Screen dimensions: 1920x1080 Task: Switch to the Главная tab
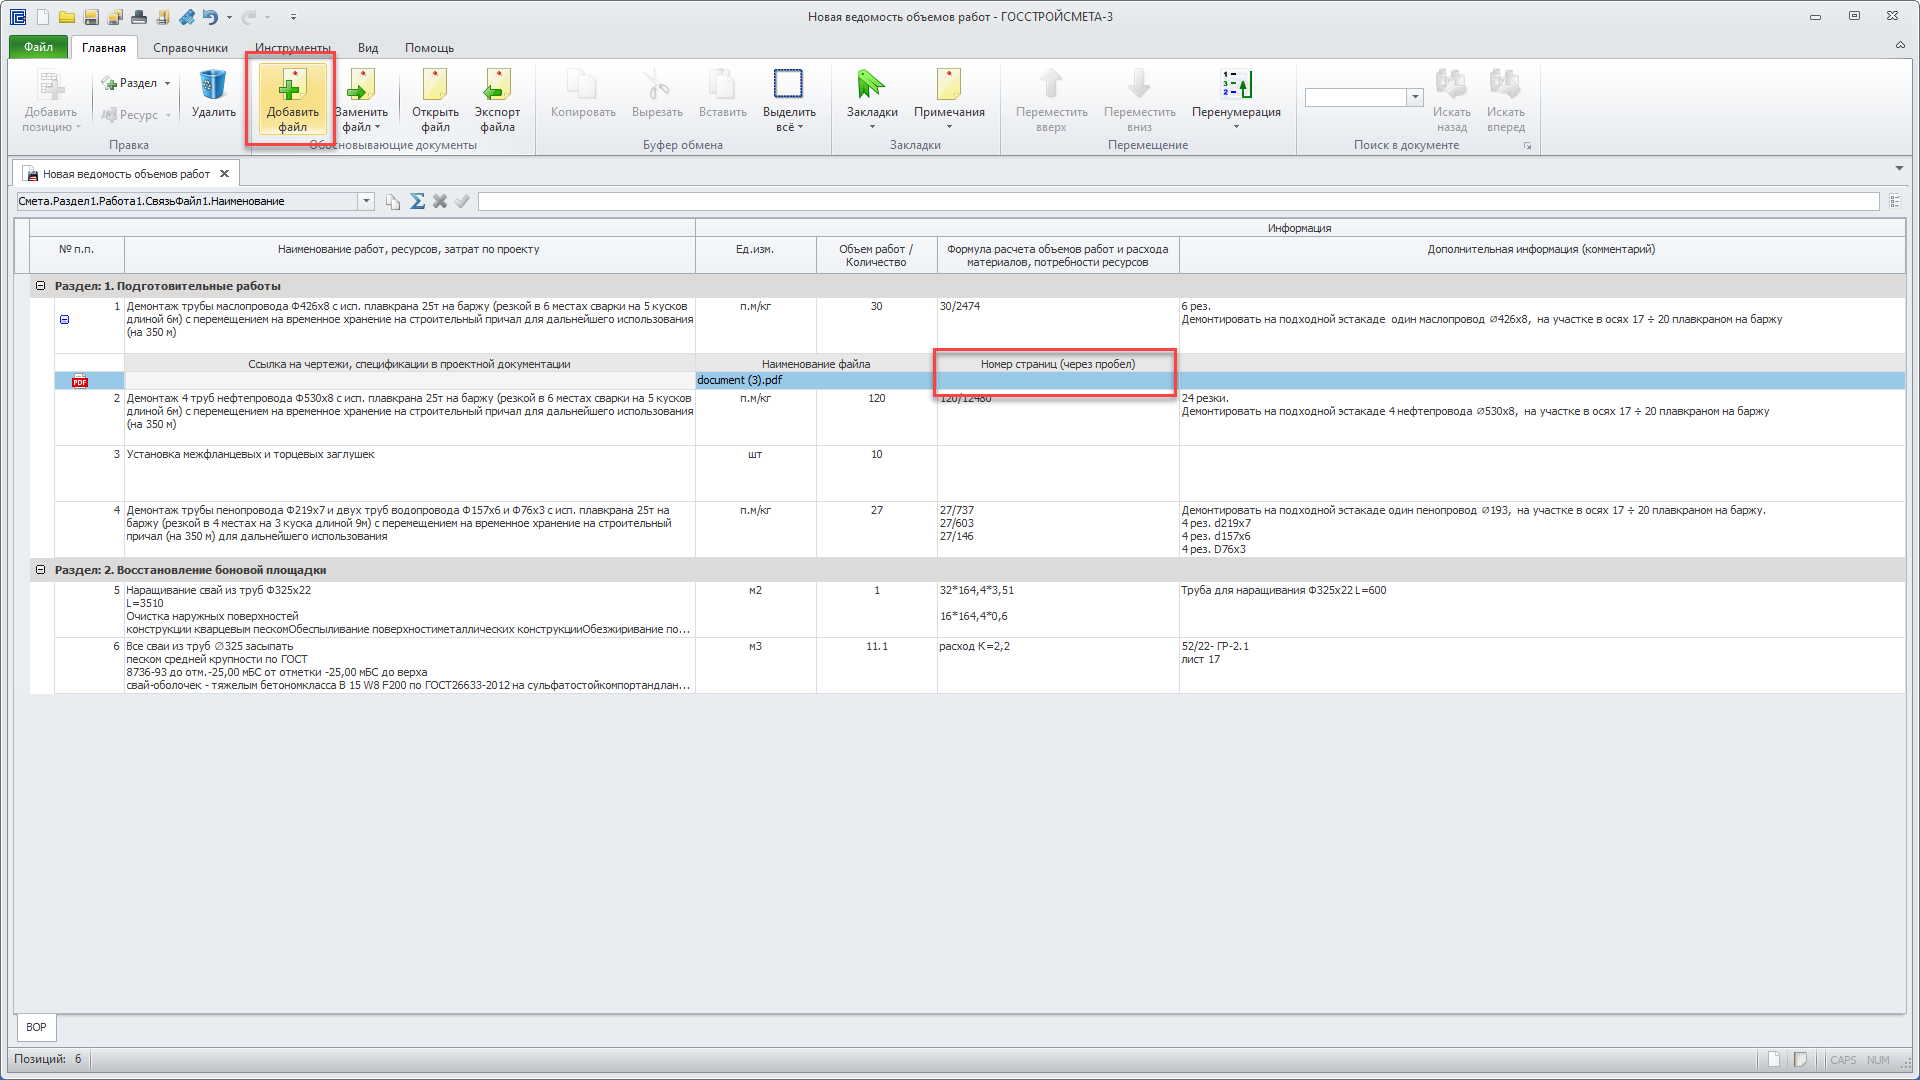104,48
